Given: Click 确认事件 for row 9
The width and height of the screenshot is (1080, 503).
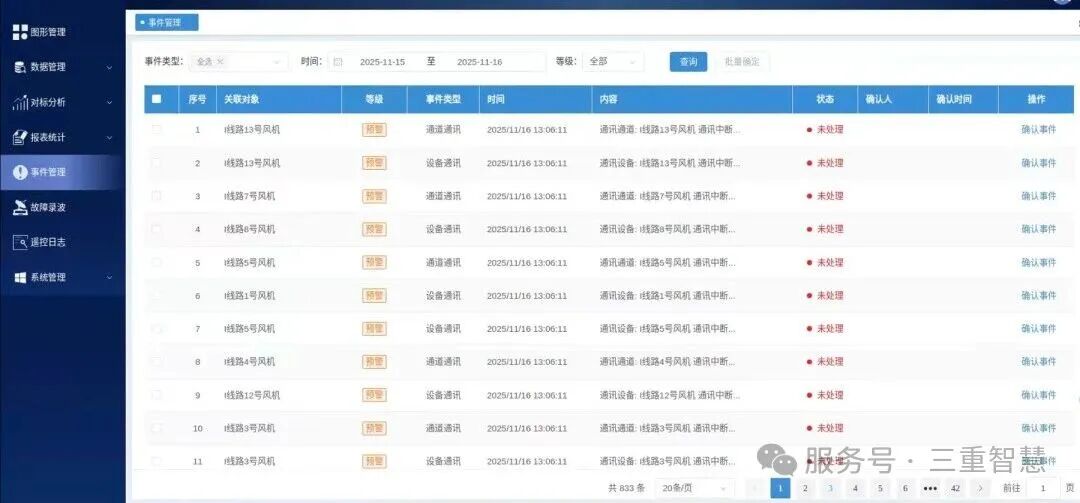Looking at the screenshot, I should click(1038, 395).
